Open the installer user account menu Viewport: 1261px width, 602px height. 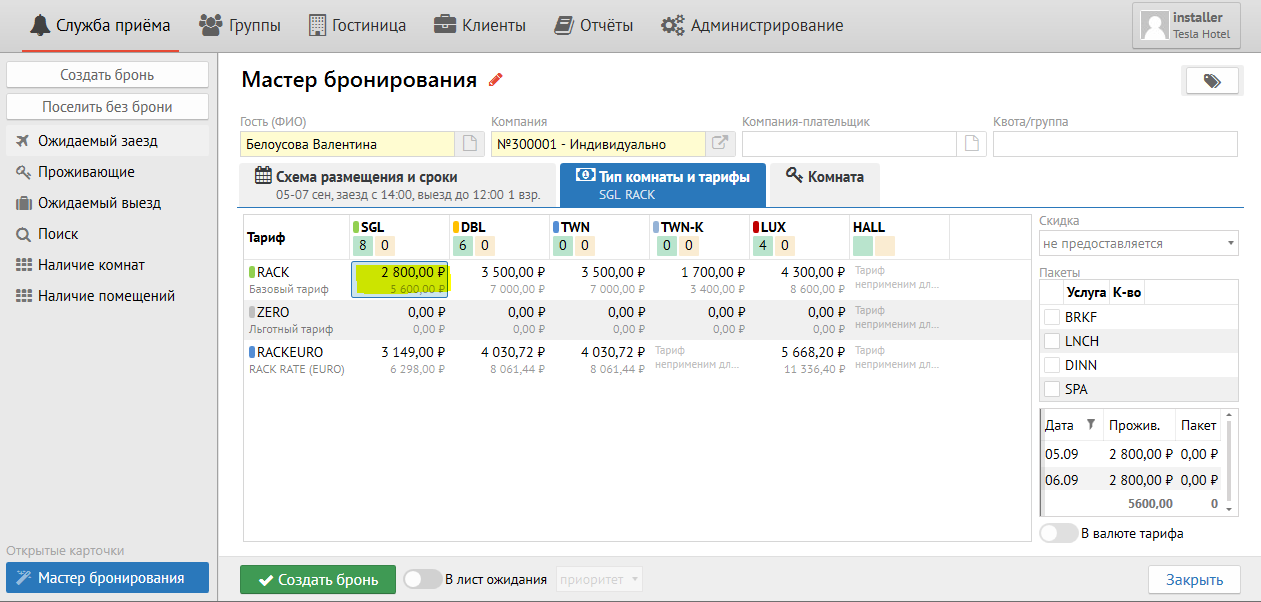(x=1186, y=26)
